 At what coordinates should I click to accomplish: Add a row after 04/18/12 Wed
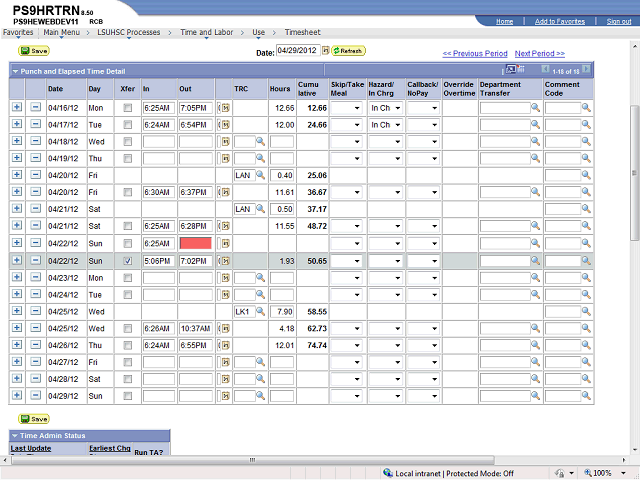[17, 141]
